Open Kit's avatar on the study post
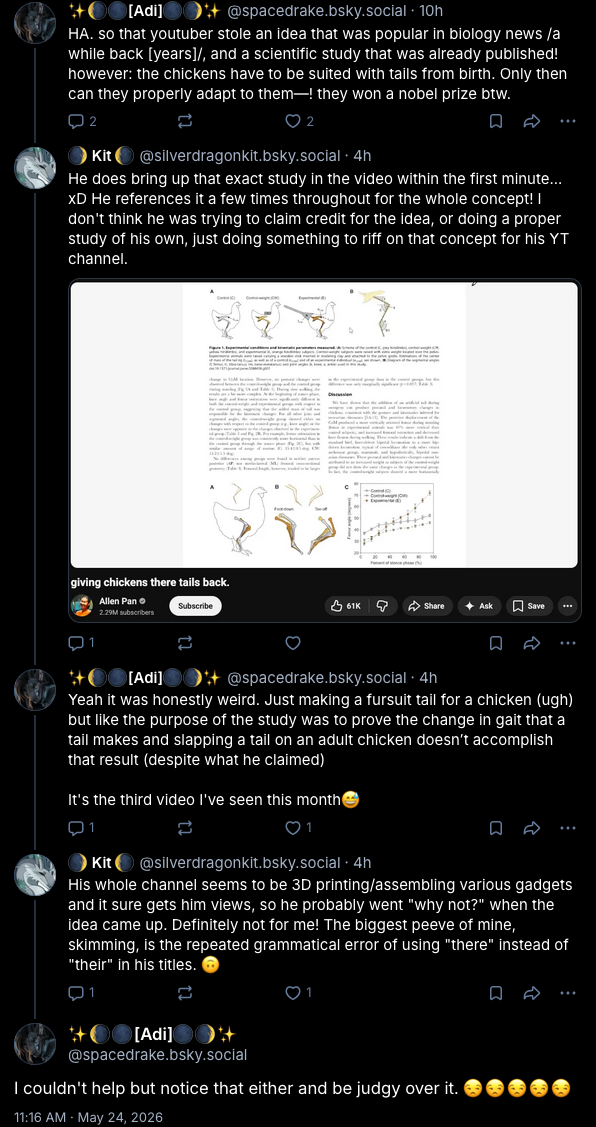The image size is (596, 1127). [x=35, y=167]
